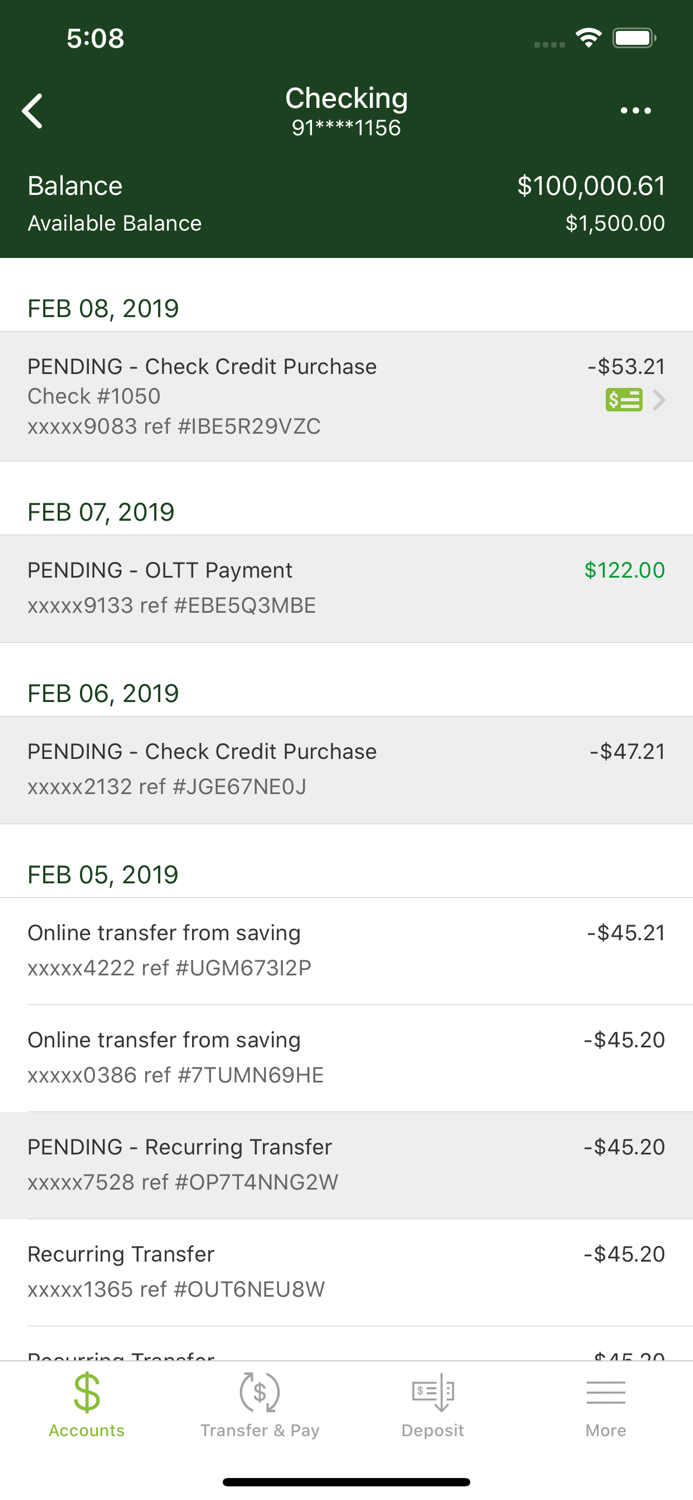
Task: Open Recurring Transfer ref #OUT6NEU8W
Action: (346, 1272)
